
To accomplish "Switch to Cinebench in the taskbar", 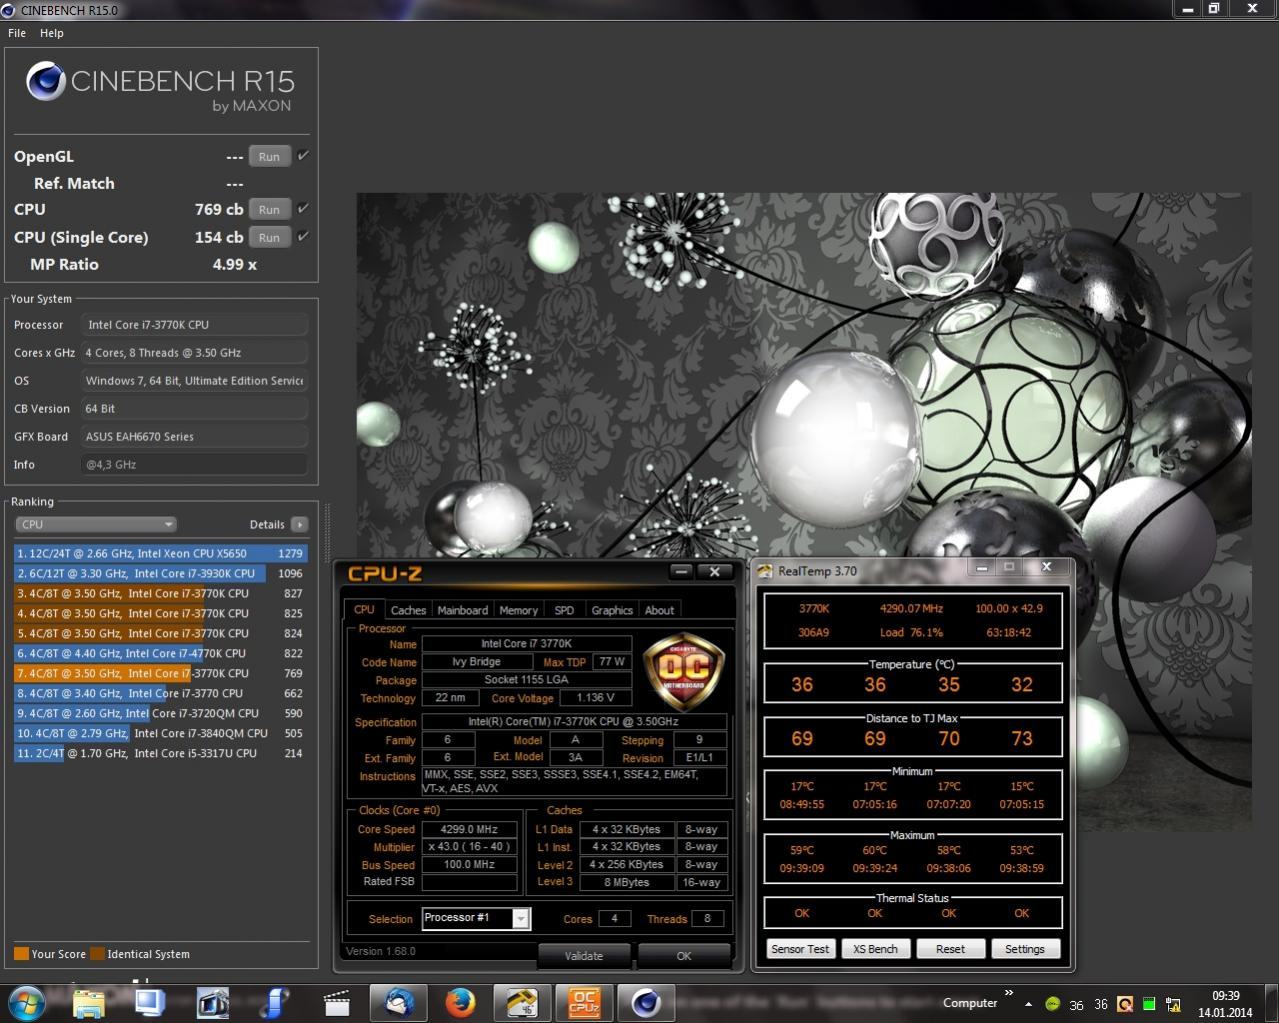I will [646, 1002].
